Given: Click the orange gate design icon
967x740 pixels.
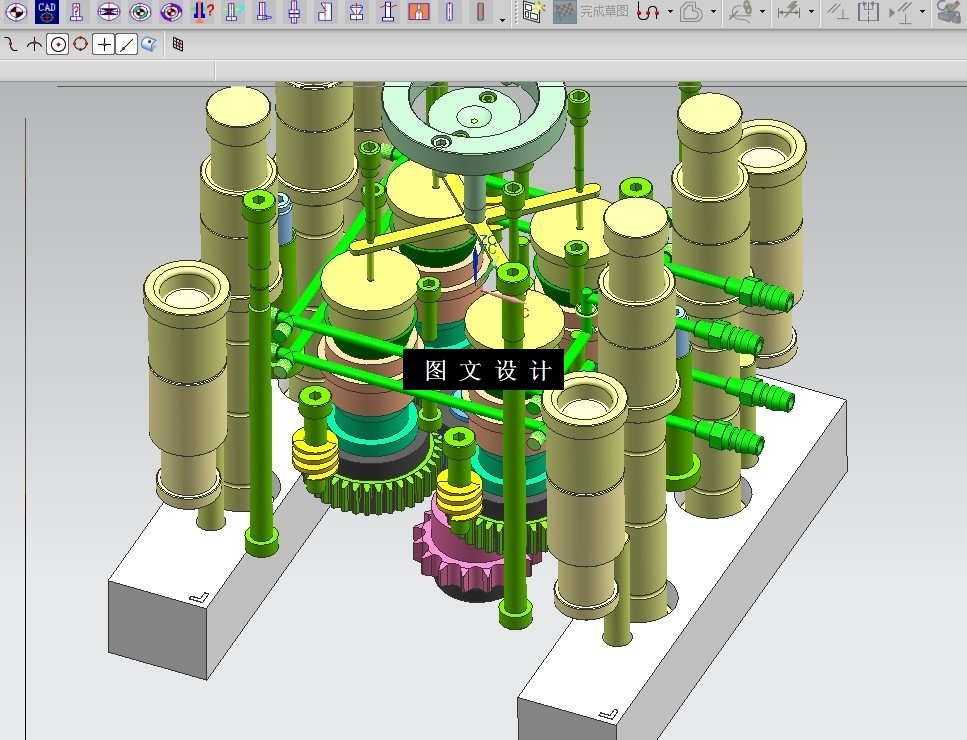Looking at the screenshot, I should (x=419, y=12).
